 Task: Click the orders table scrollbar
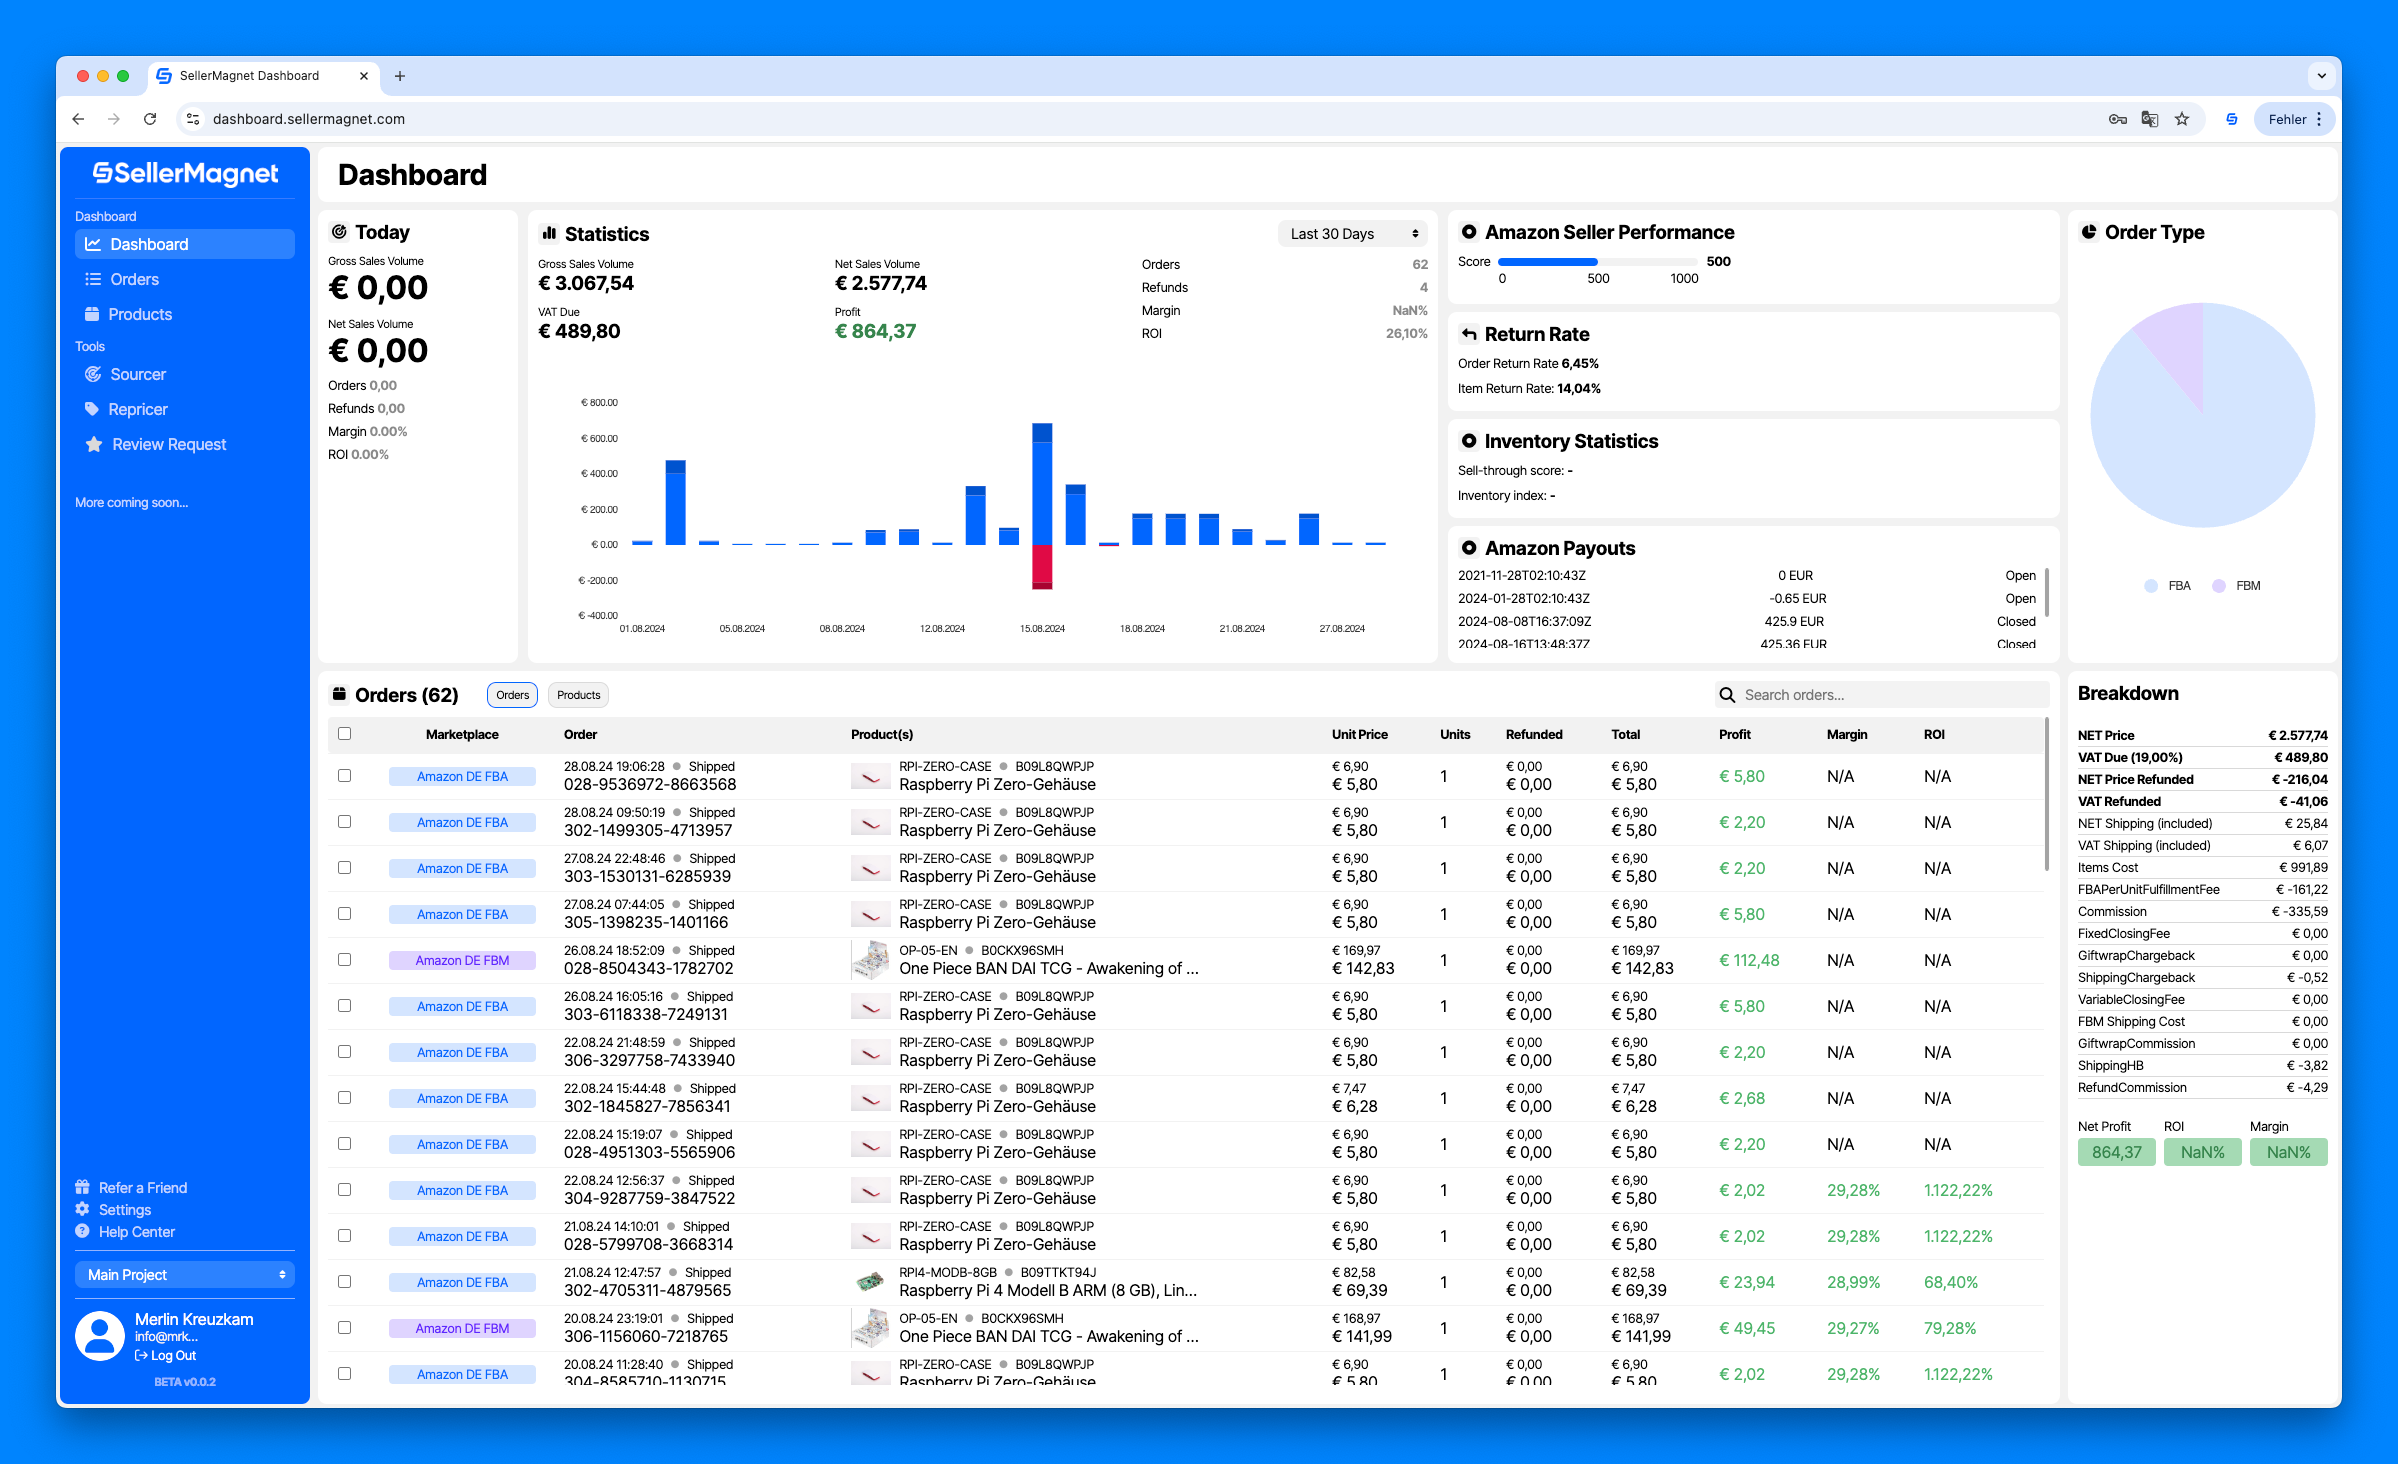(x=2047, y=795)
